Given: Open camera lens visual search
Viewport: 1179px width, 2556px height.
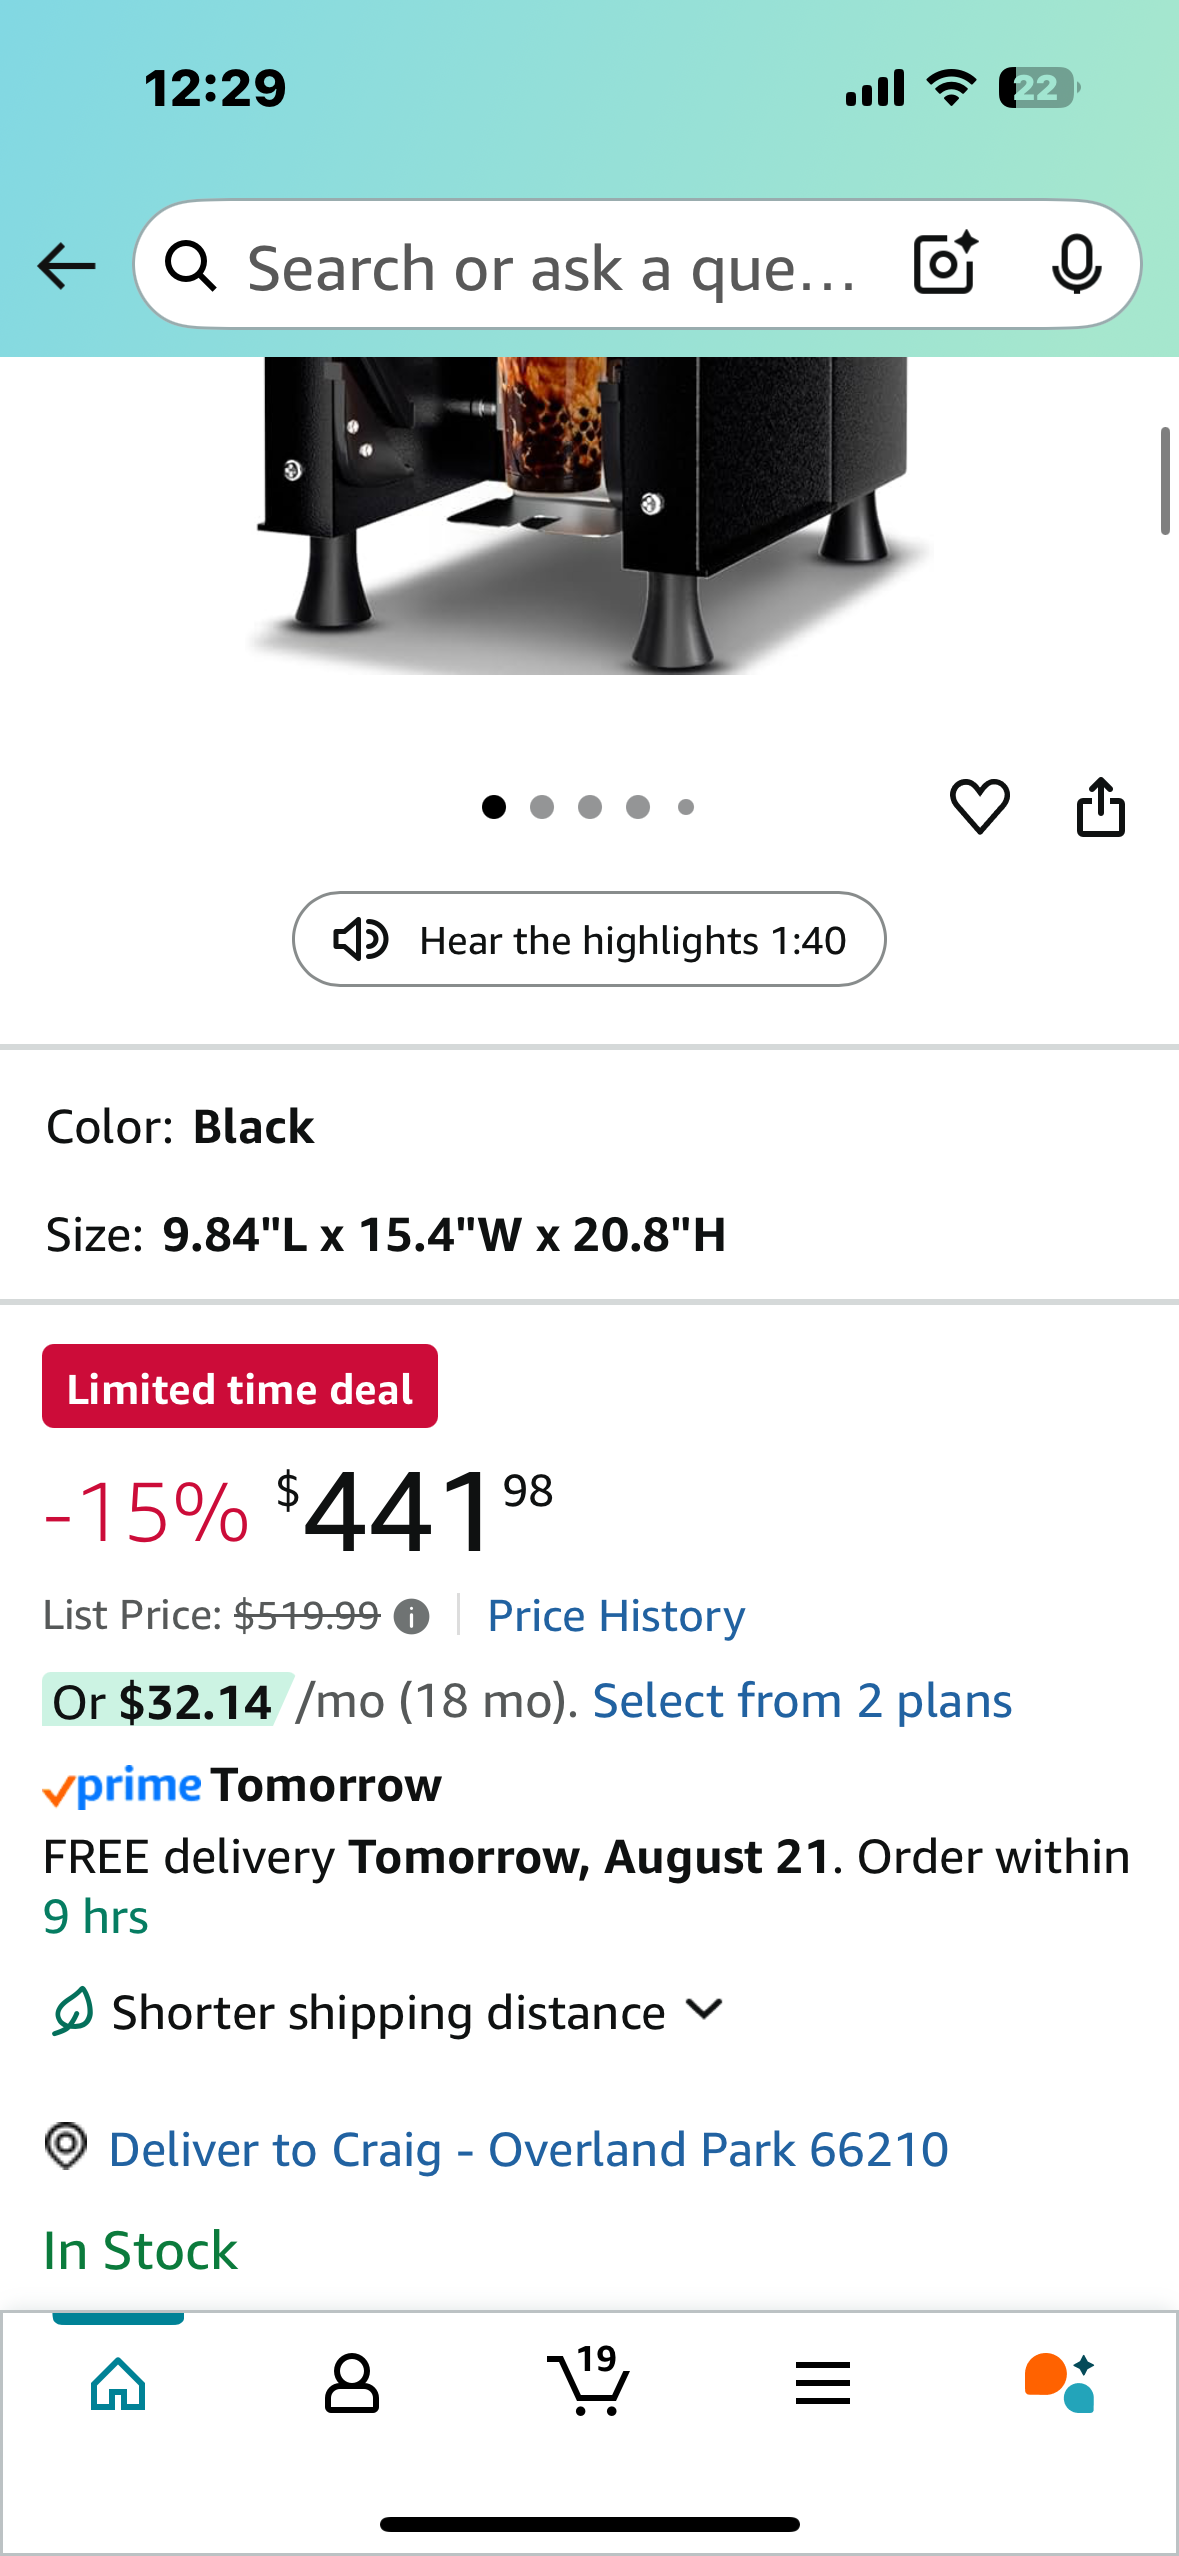Looking at the screenshot, I should [945, 264].
